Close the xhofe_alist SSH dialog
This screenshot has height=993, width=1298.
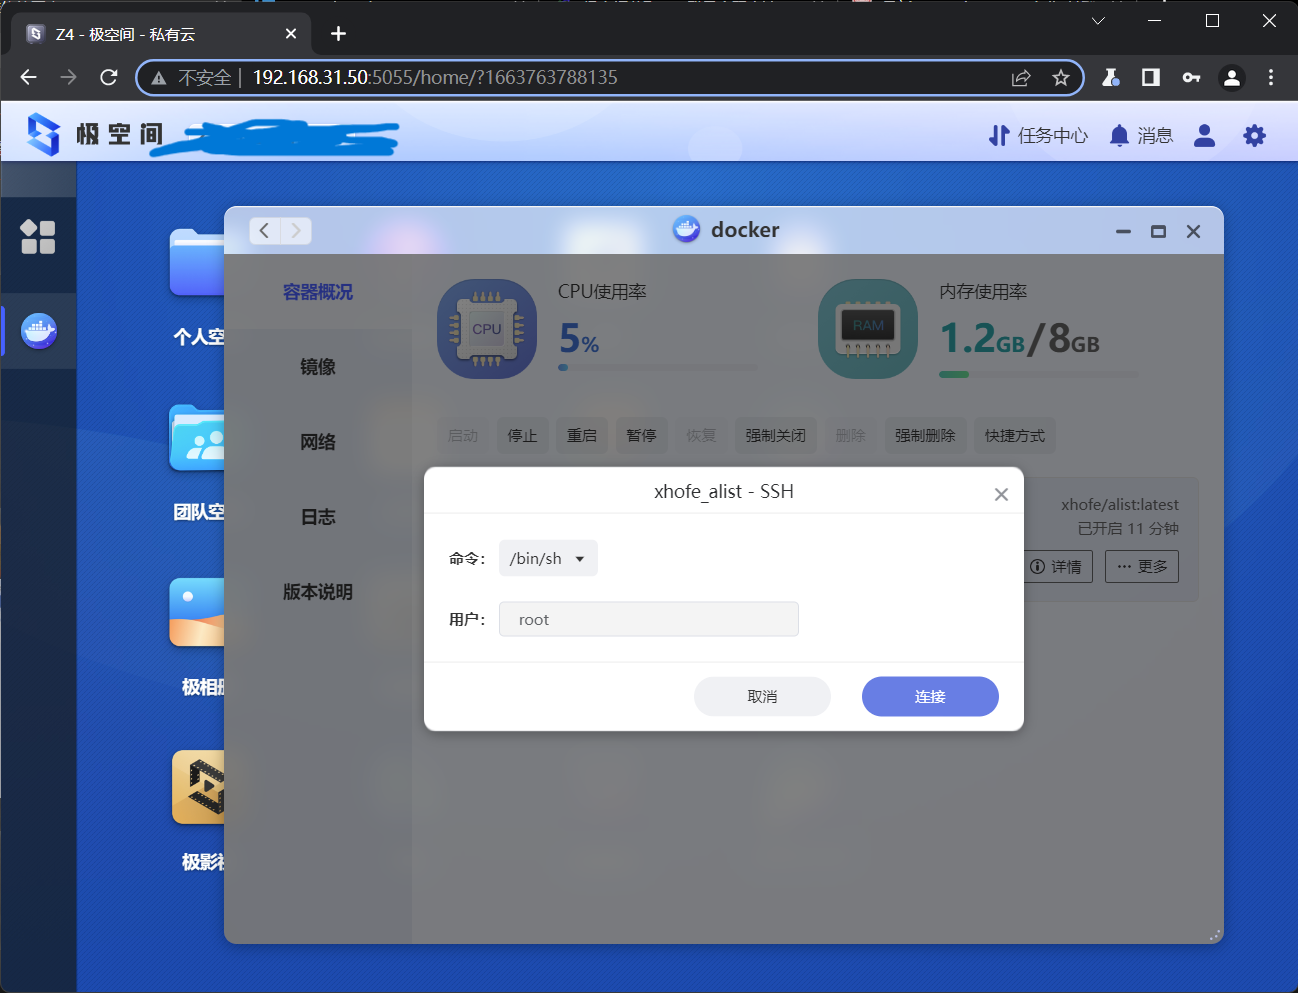(1001, 494)
